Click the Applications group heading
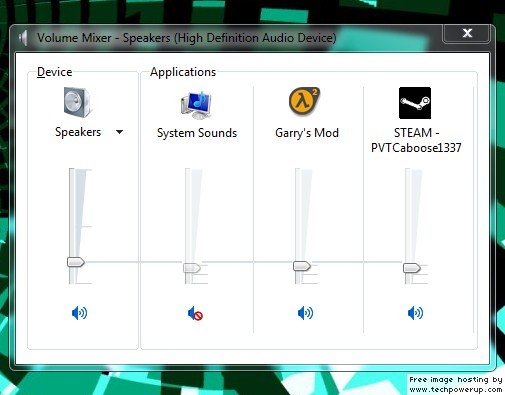 click(x=183, y=72)
